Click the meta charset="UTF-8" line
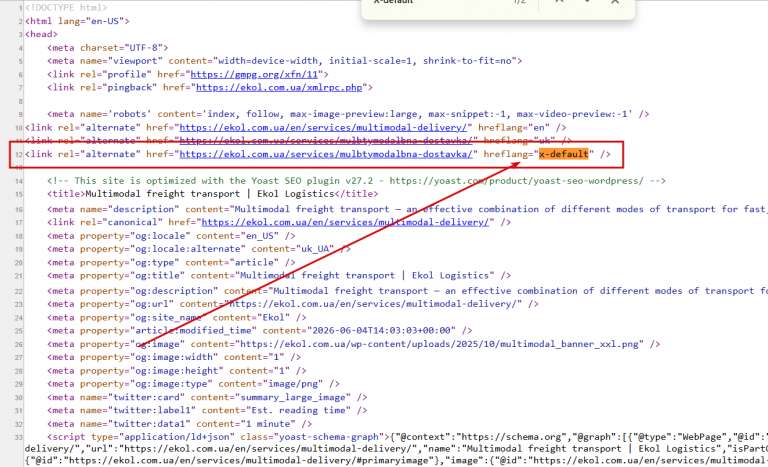Image resolution: width=768 pixels, height=467 pixels. click(108, 48)
